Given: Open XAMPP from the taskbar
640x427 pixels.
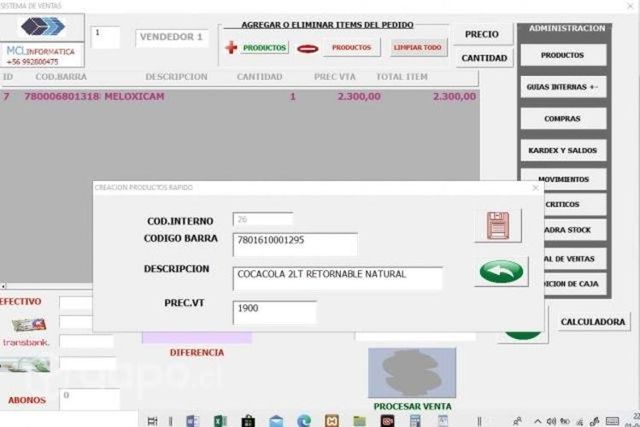Looking at the screenshot, I should pos(331,421).
